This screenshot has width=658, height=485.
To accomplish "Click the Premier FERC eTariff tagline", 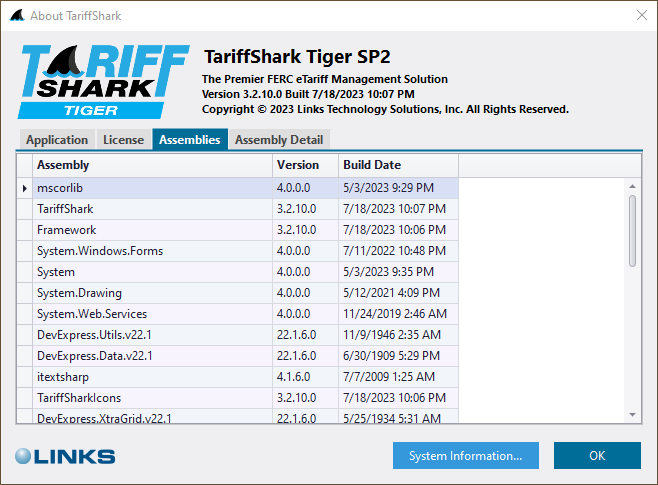I will point(324,79).
